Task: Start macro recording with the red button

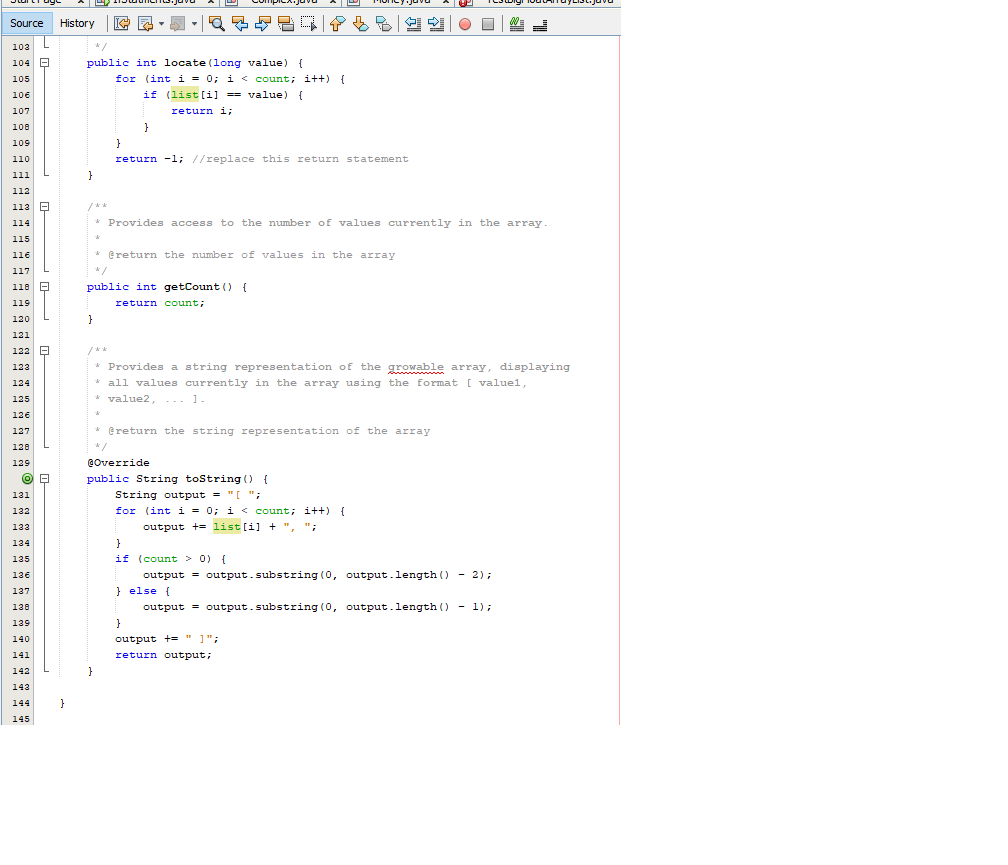Action: pos(464,24)
